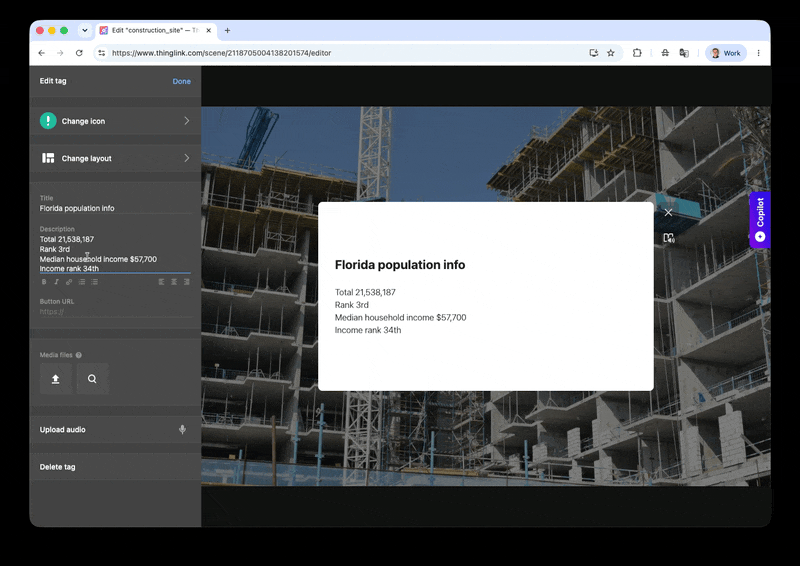The height and width of the screenshot is (566, 800).
Task: Click the popup line Rank 3rd
Action: pyautogui.click(x=352, y=305)
